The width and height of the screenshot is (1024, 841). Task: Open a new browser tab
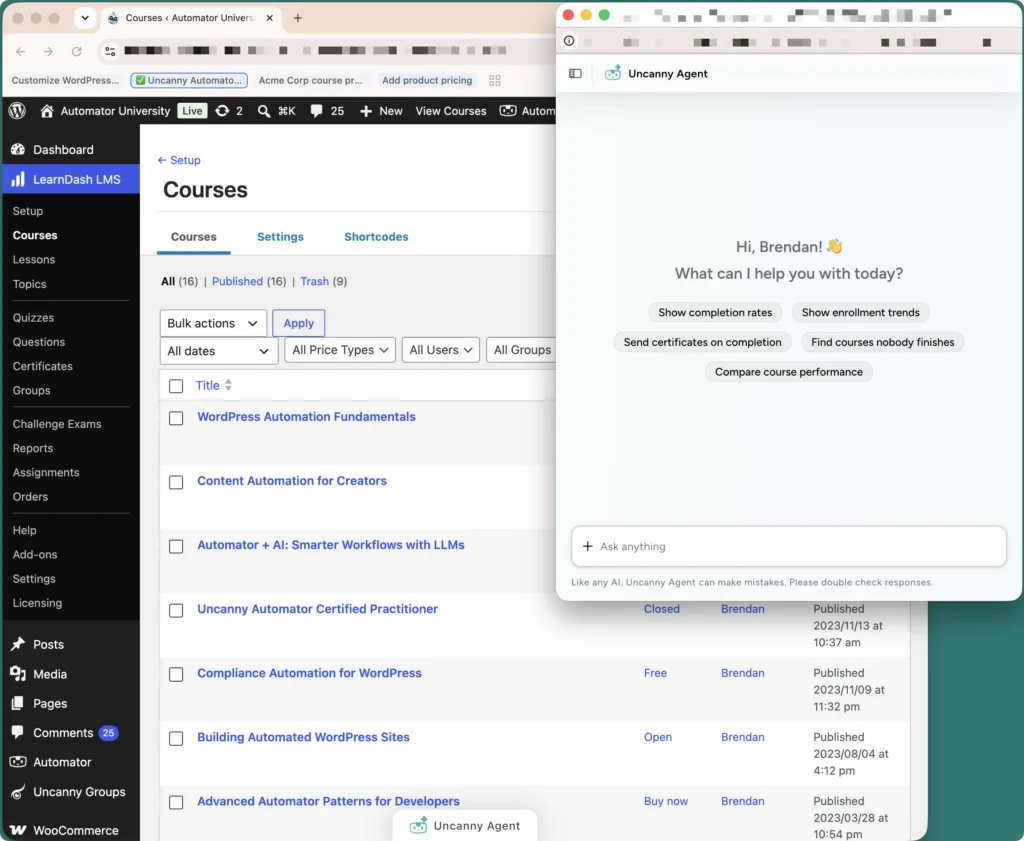tap(298, 18)
